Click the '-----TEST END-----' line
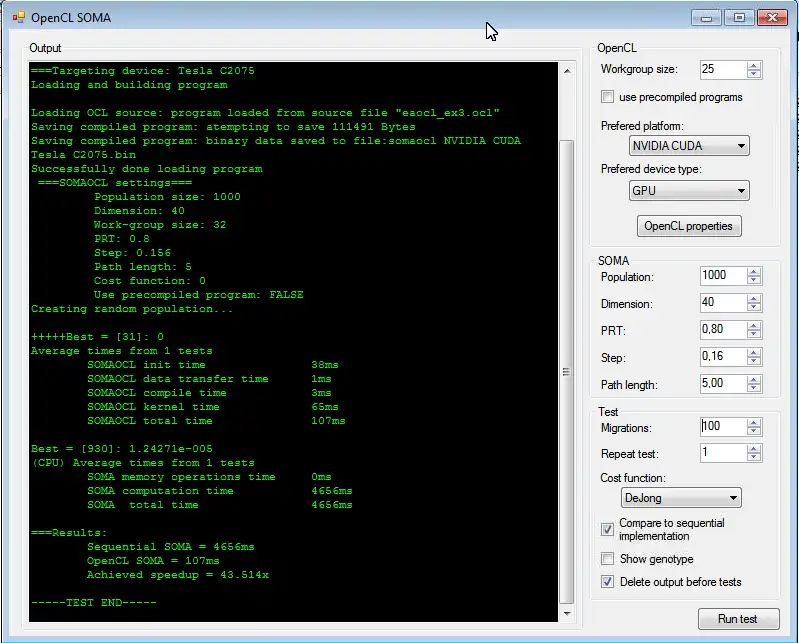Screen dimensions: 799x643 pos(94,603)
